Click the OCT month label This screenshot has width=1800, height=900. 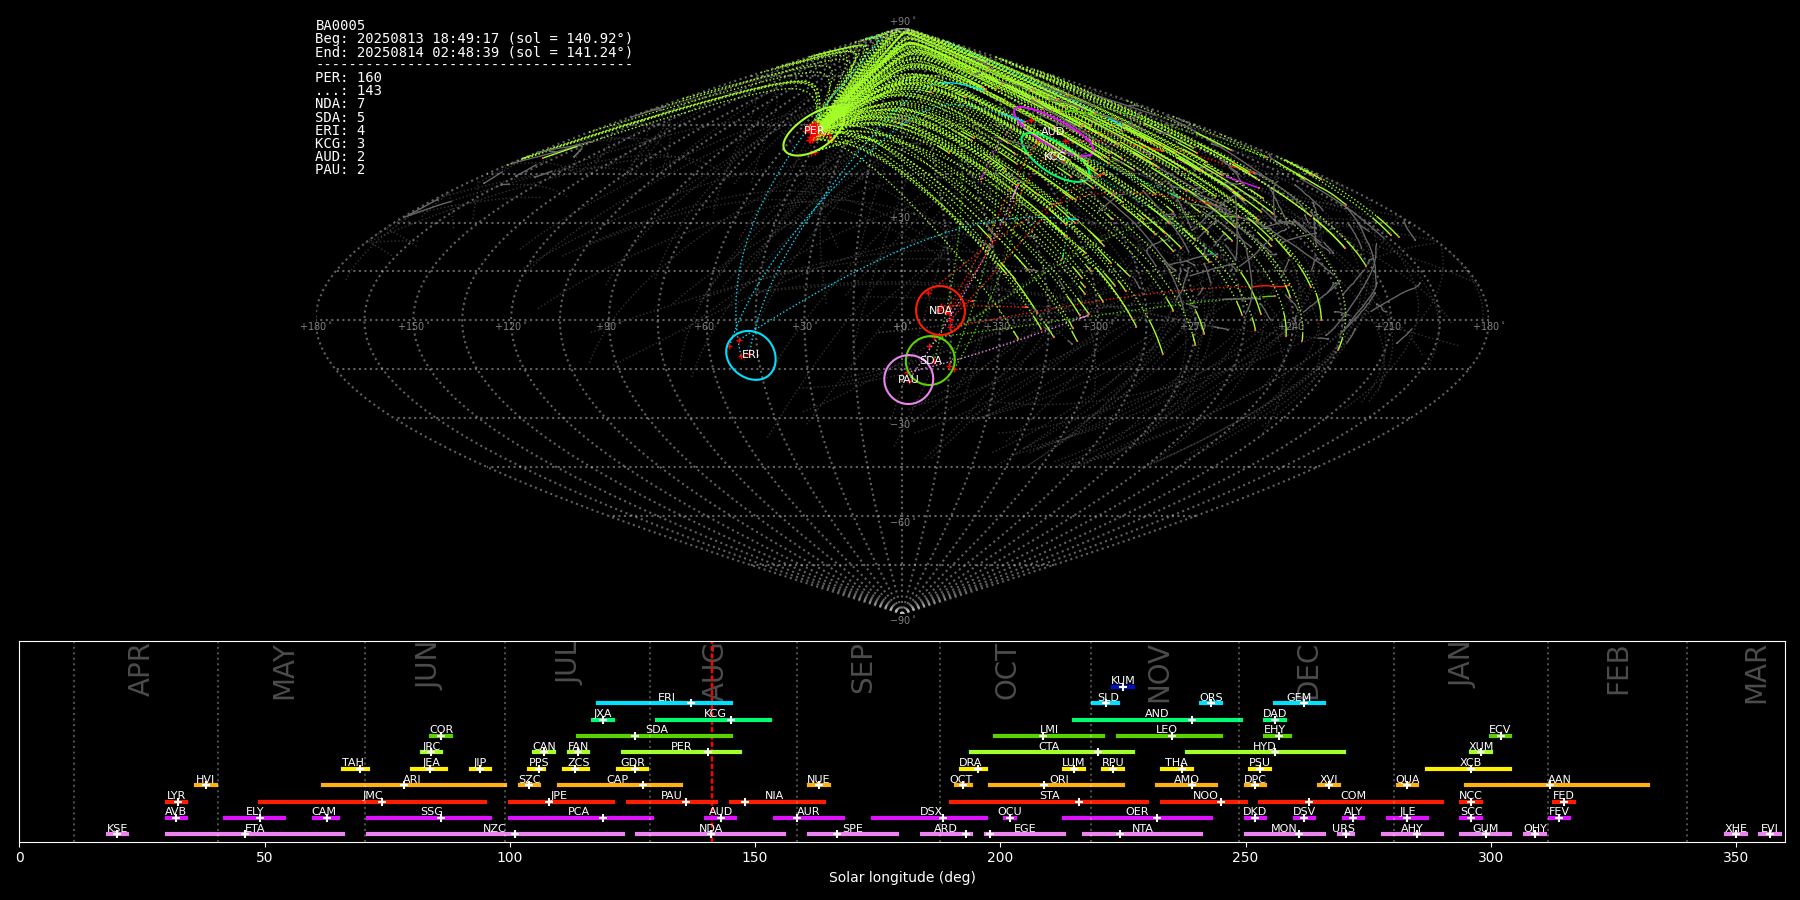click(x=1007, y=672)
